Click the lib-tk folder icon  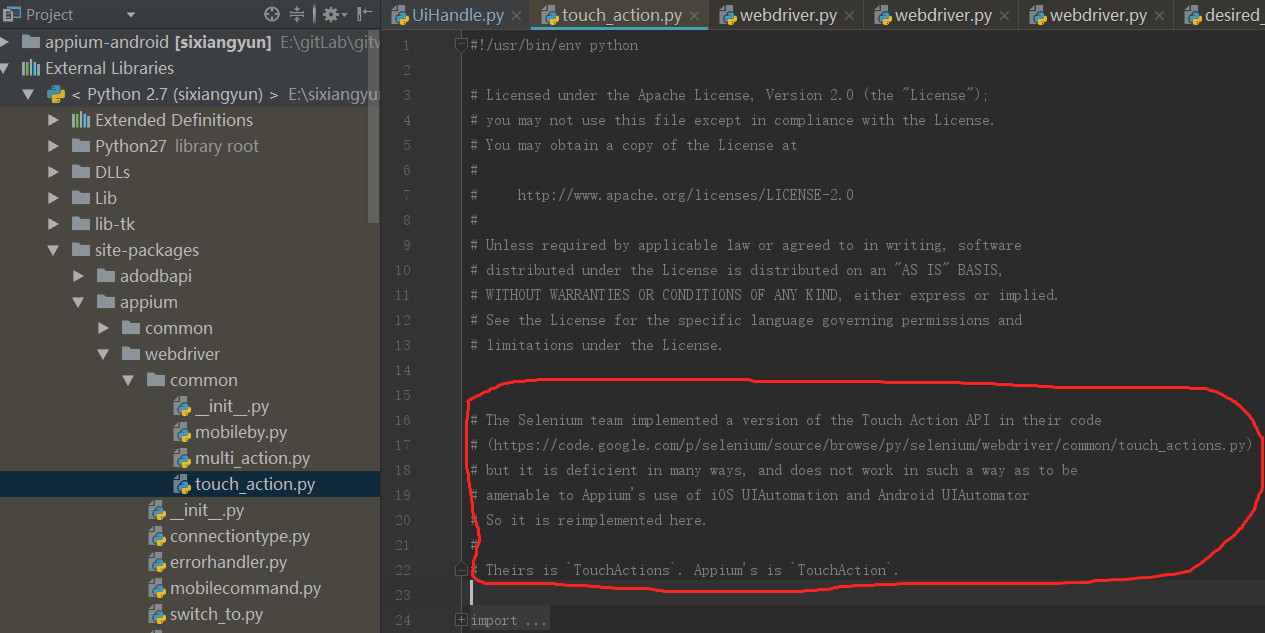81,224
